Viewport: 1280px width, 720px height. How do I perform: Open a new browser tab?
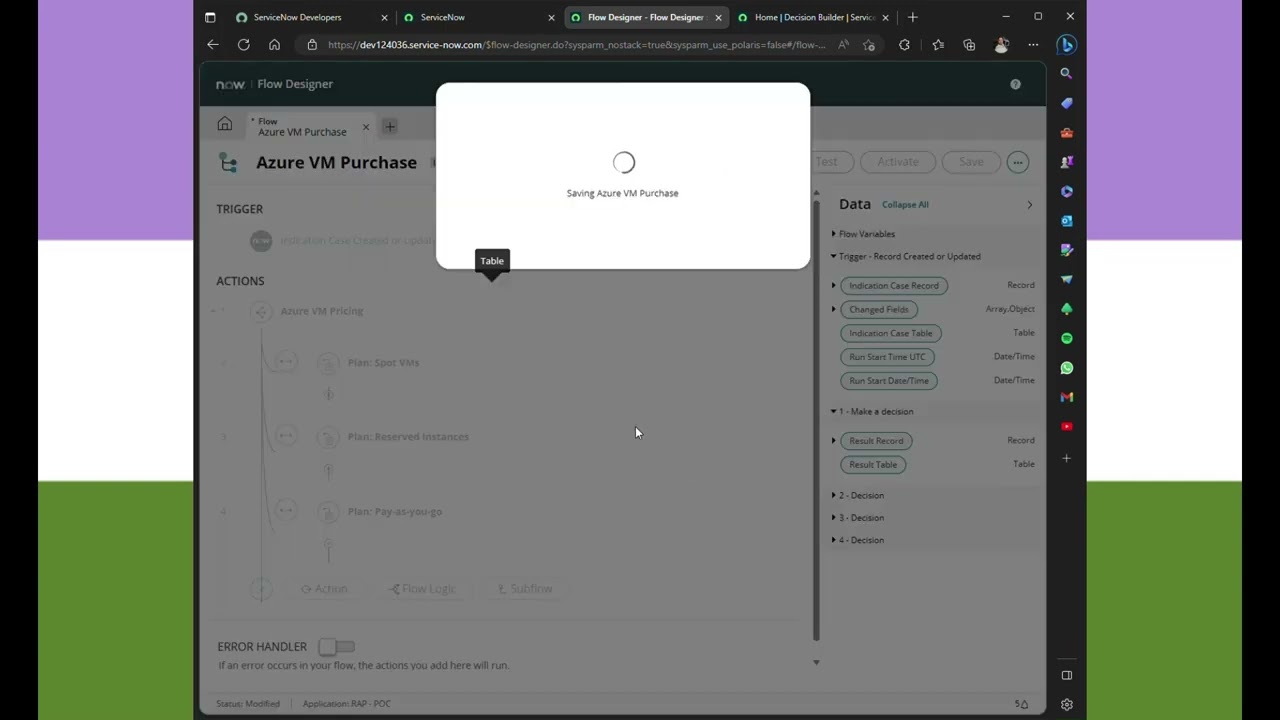pyautogui.click(x=912, y=17)
